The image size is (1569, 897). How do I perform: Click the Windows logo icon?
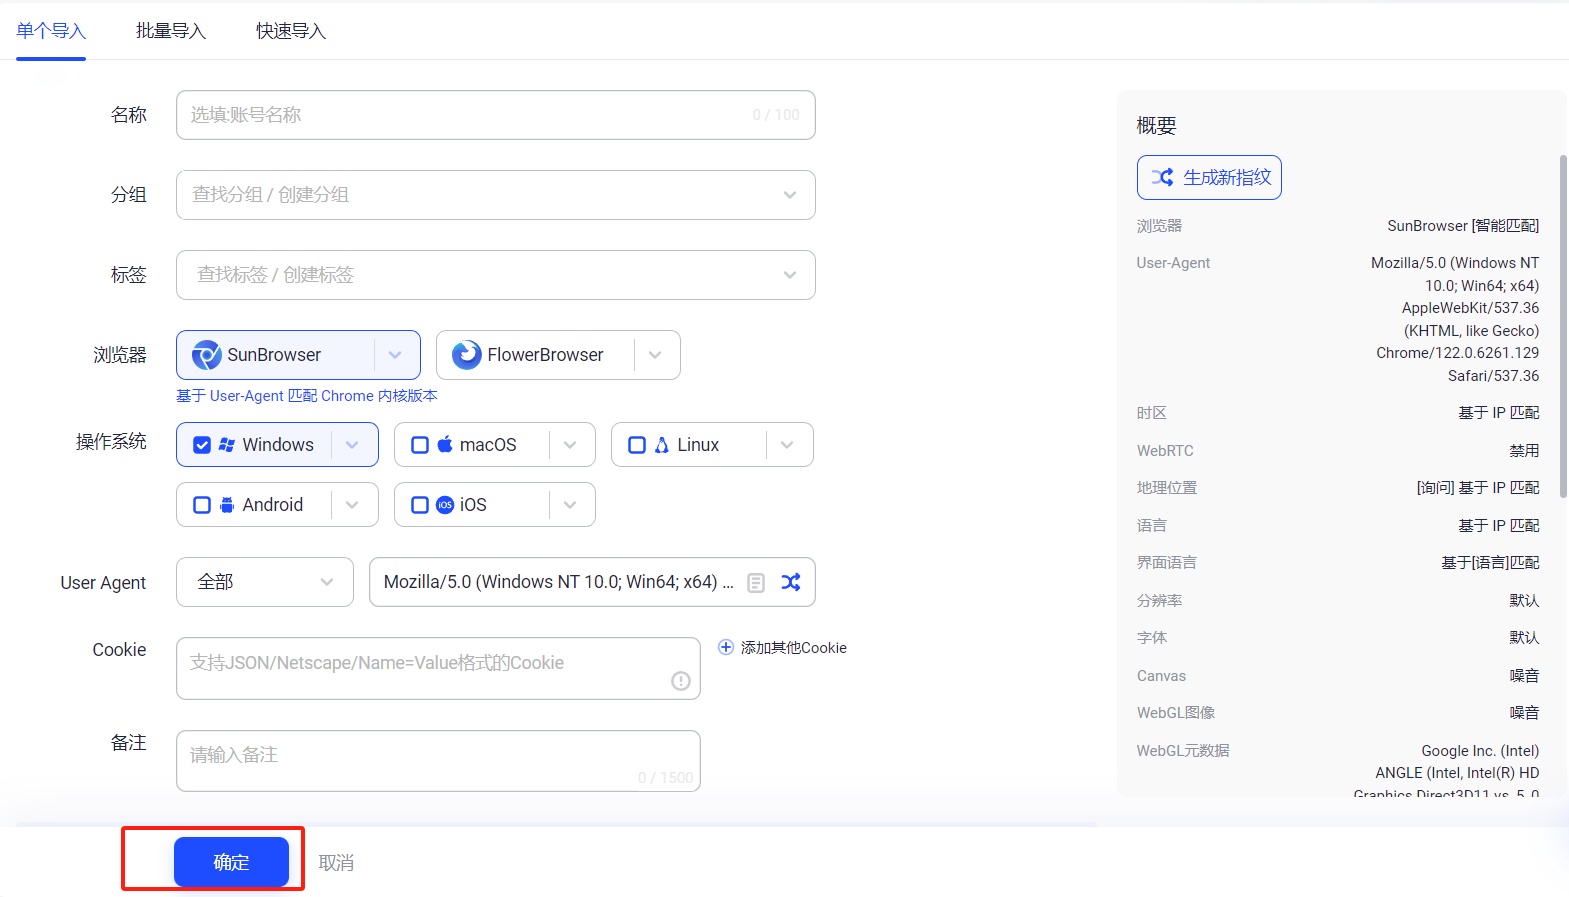(x=227, y=445)
